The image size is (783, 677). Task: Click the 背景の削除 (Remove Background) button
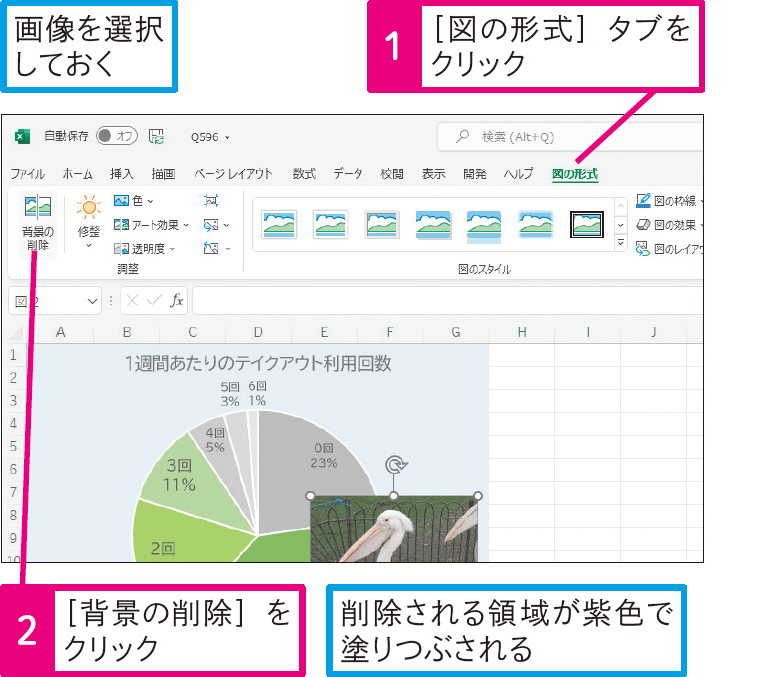(x=38, y=224)
